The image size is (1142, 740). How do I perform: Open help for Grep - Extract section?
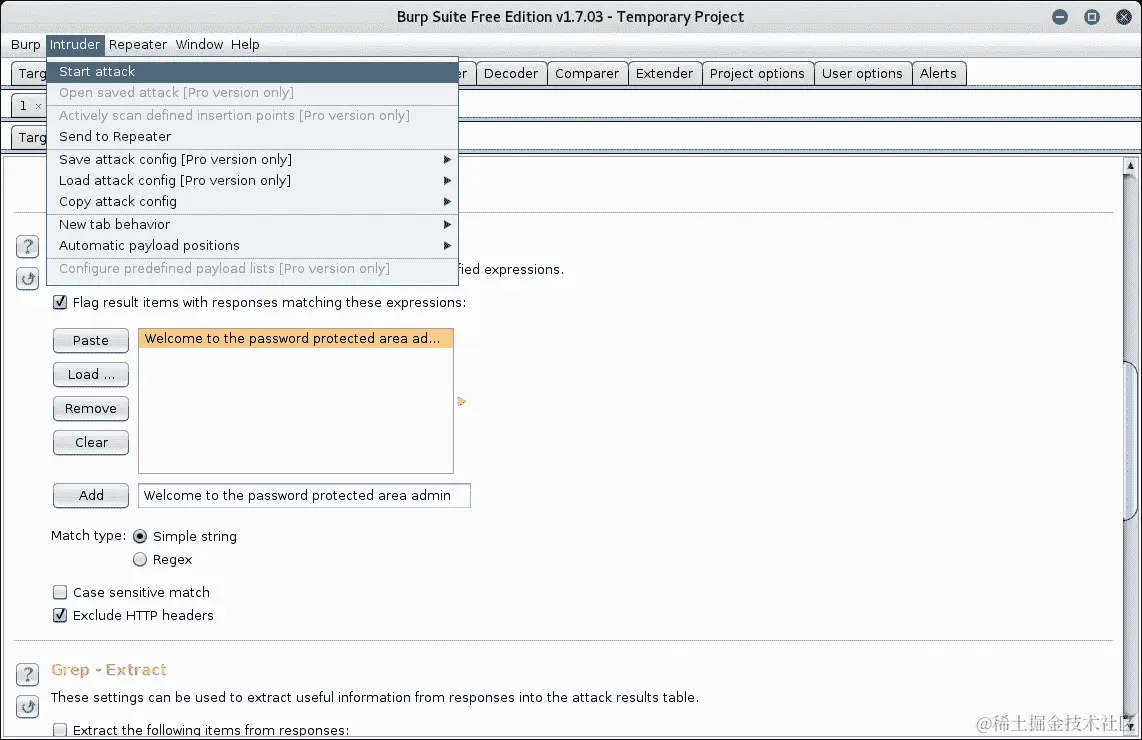(x=28, y=674)
